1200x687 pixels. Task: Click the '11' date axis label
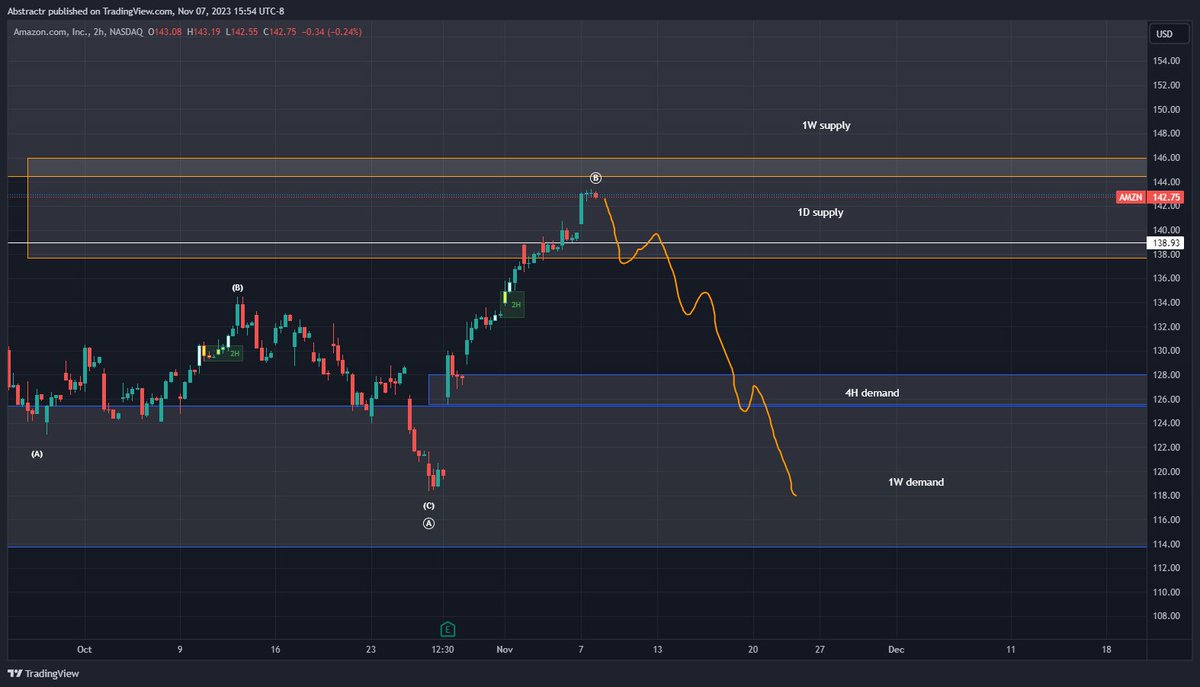(1010, 649)
